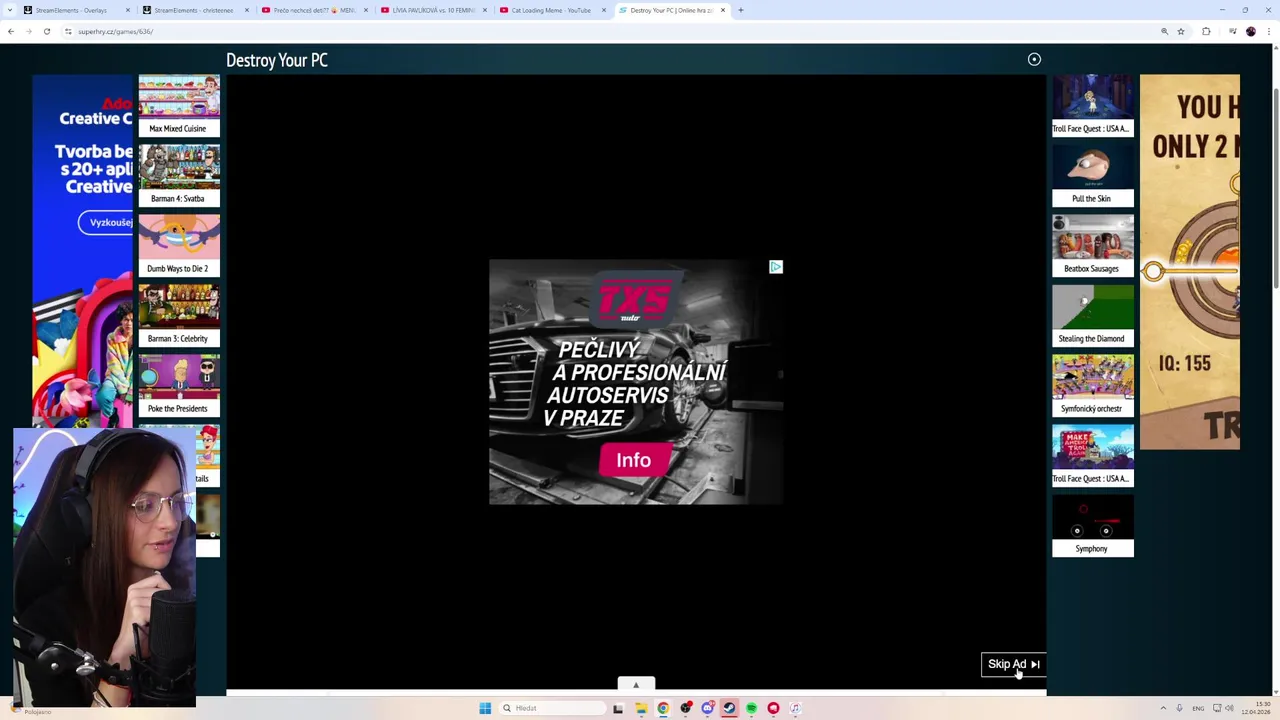Open File Explorer from the taskbar

[x=640, y=708]
